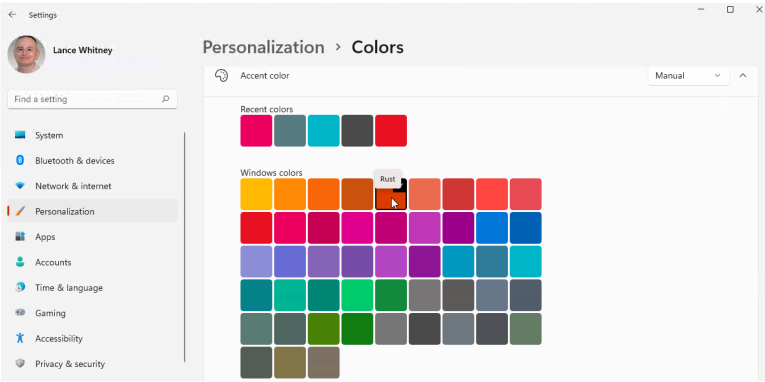Click the back arrow in Settings header

[x=12, y=15]
